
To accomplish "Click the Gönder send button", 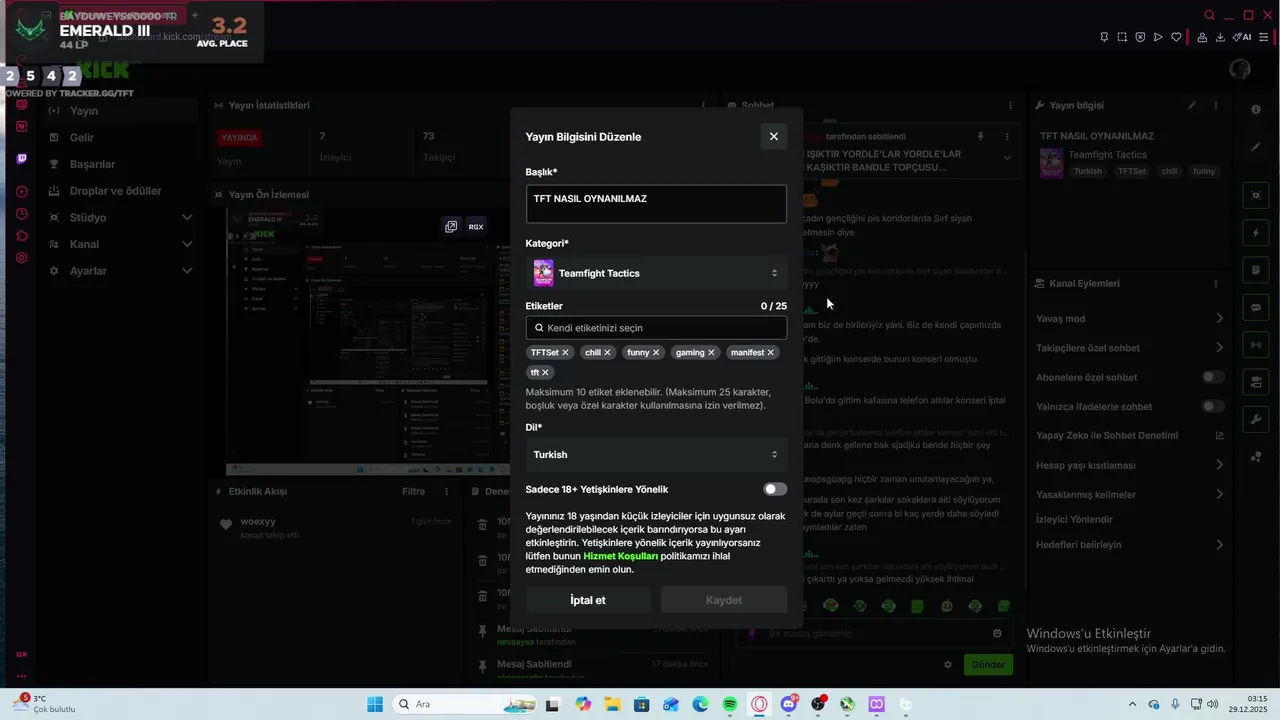I will tap(988, 665).
